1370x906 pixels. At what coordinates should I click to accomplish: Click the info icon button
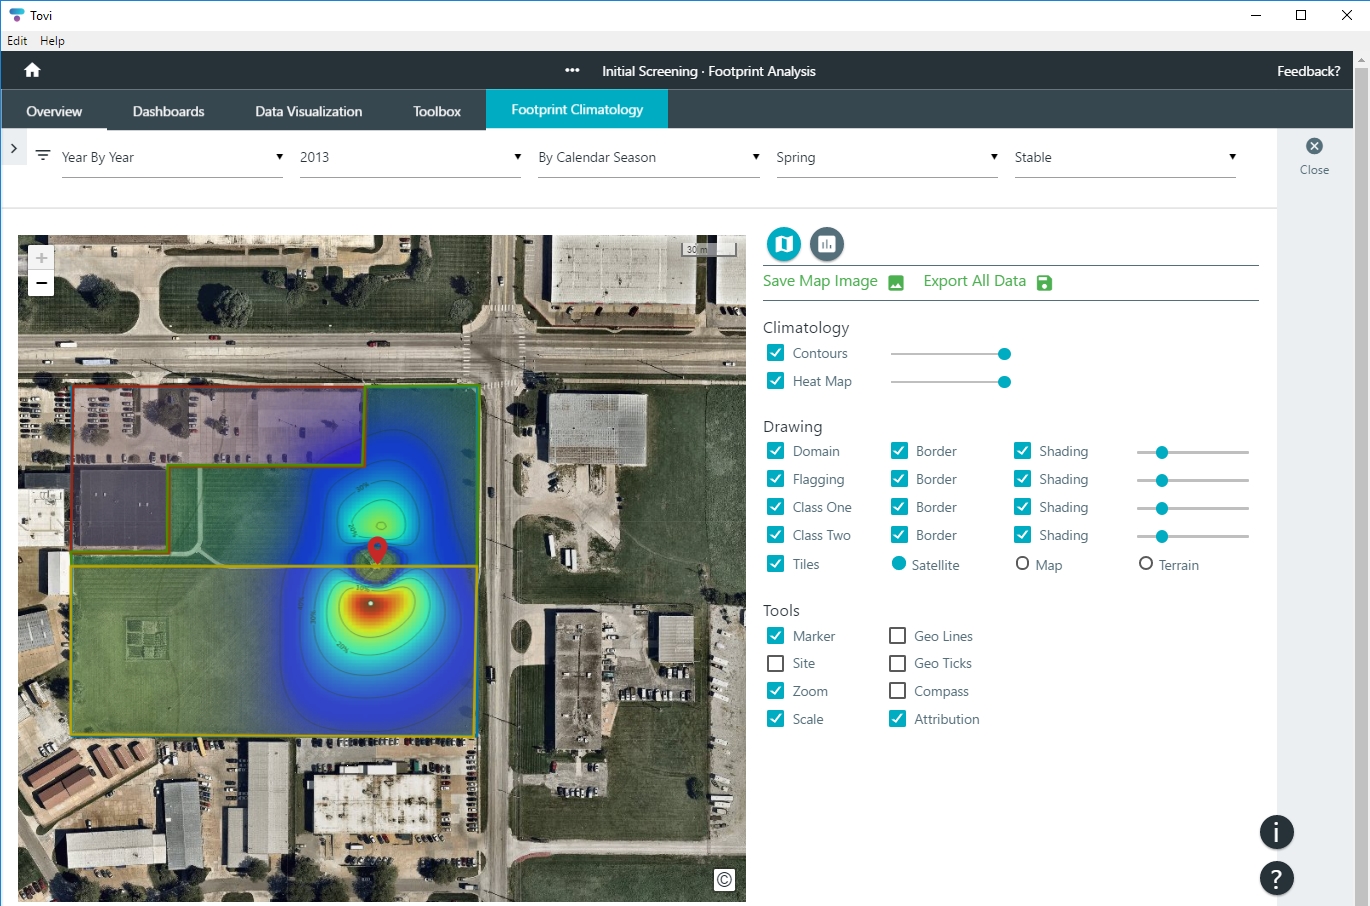click(x=1276, y=832)
